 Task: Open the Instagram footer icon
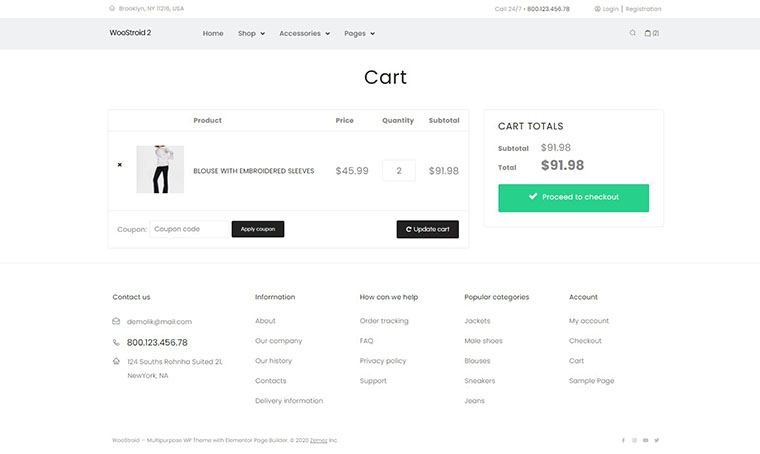[635, 440]
